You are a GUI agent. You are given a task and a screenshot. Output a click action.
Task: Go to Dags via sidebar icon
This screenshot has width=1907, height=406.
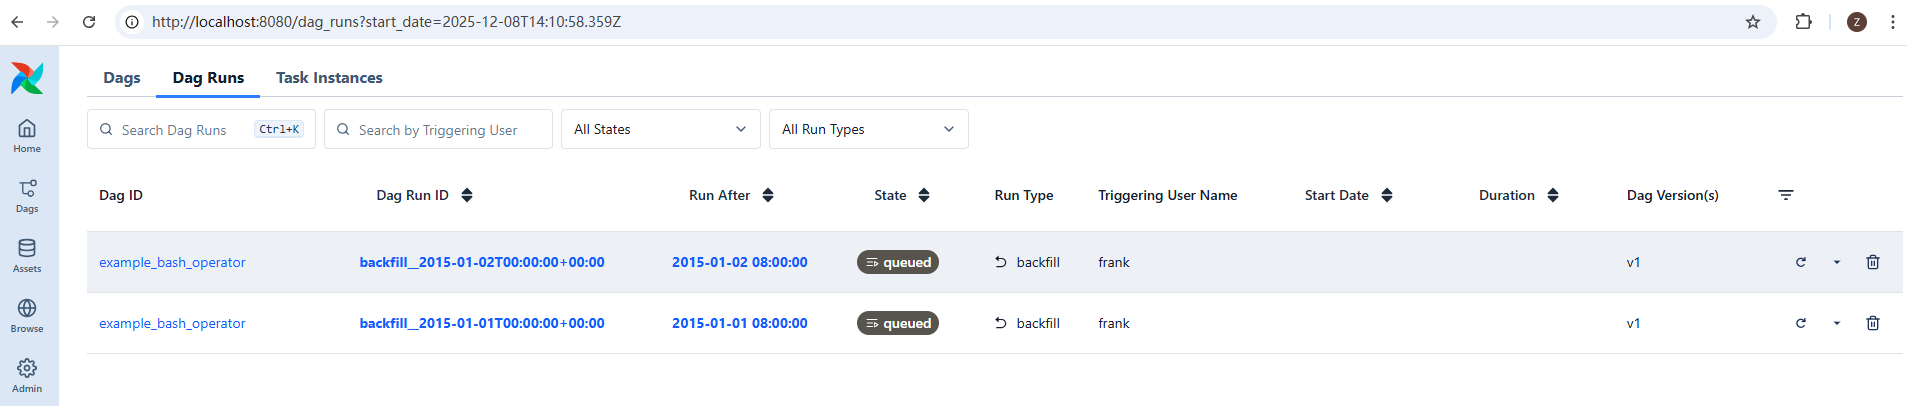coord(27,195)
